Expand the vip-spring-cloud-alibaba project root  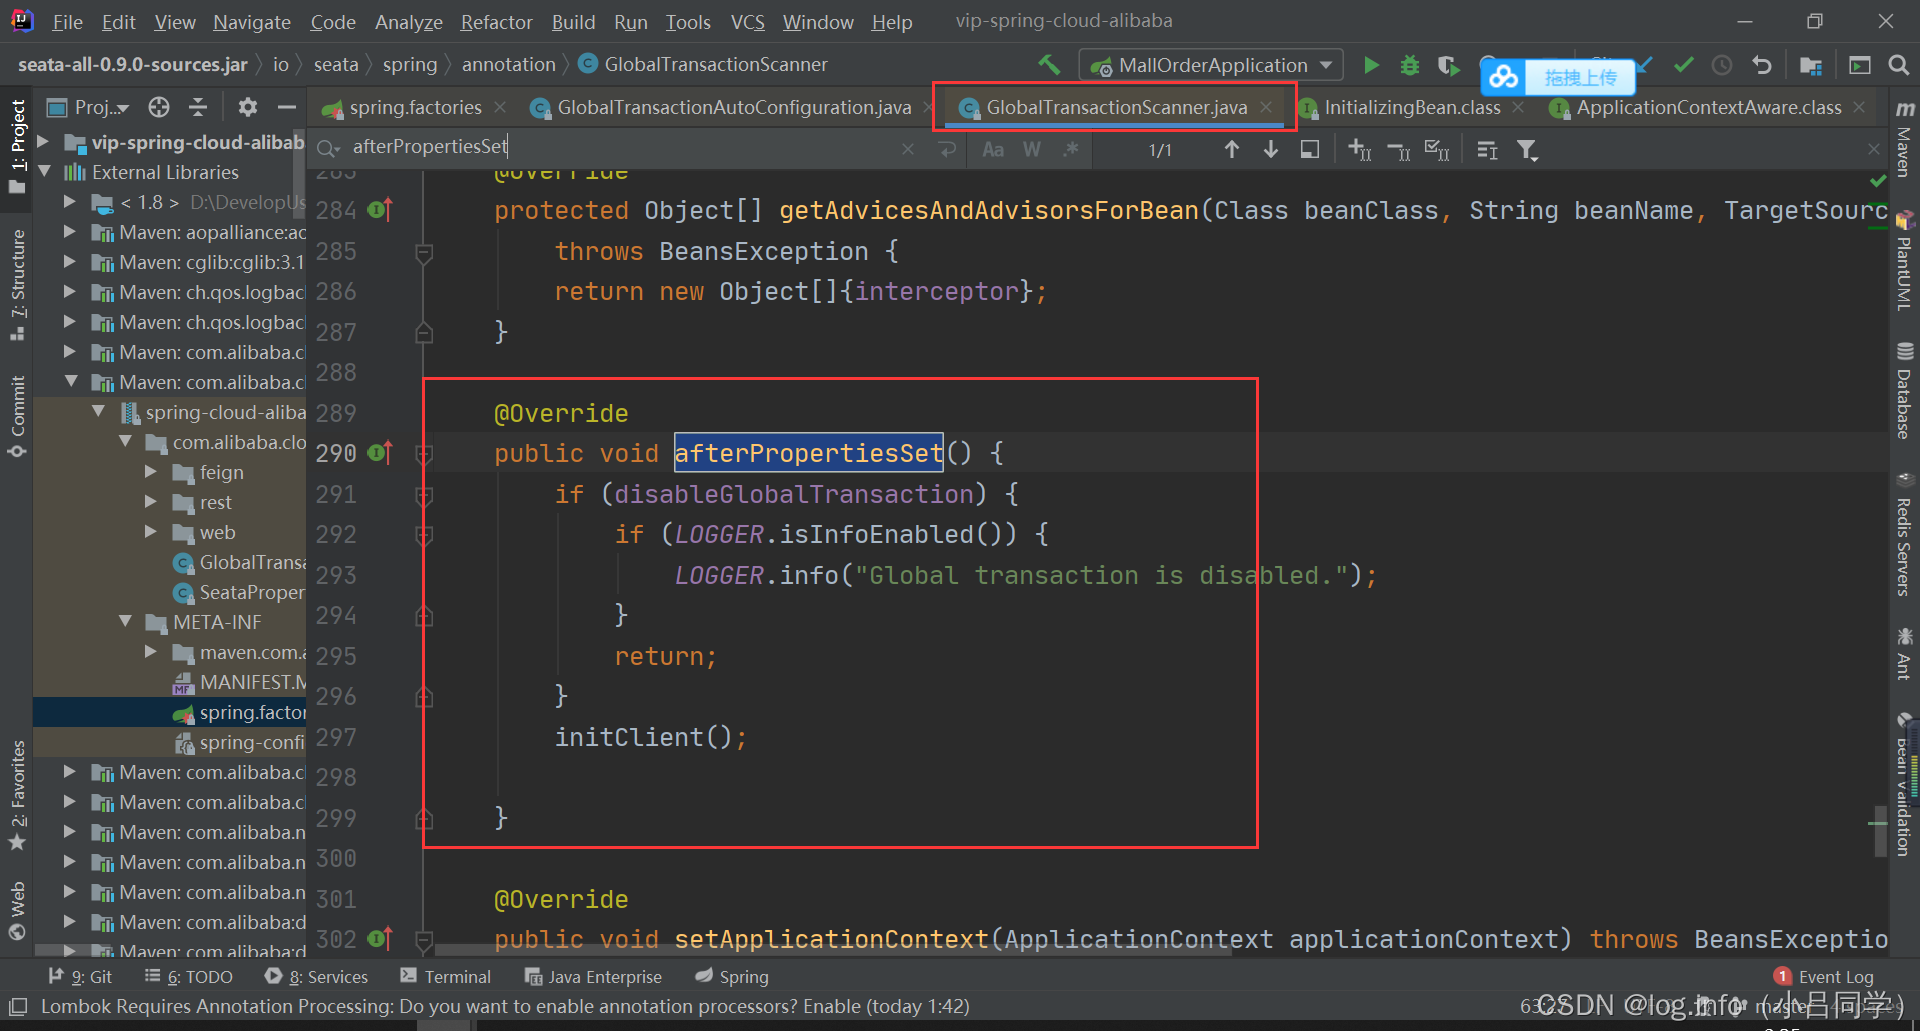coord(43,142)
